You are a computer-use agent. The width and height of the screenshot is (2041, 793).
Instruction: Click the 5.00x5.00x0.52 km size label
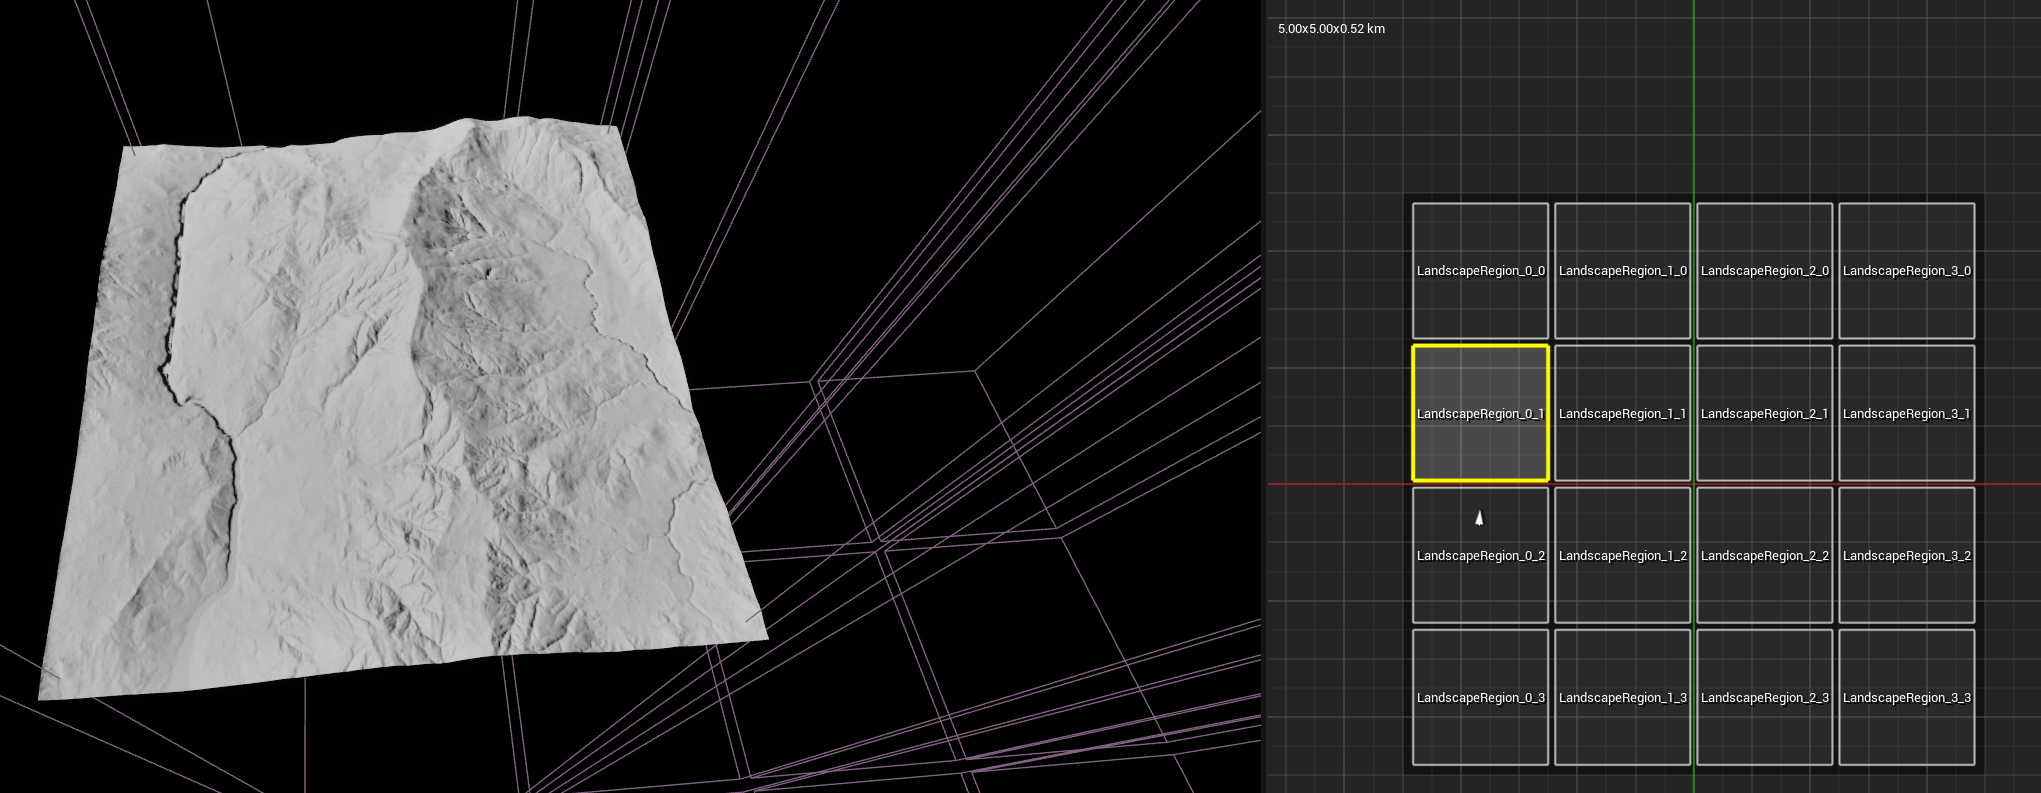1331,29
